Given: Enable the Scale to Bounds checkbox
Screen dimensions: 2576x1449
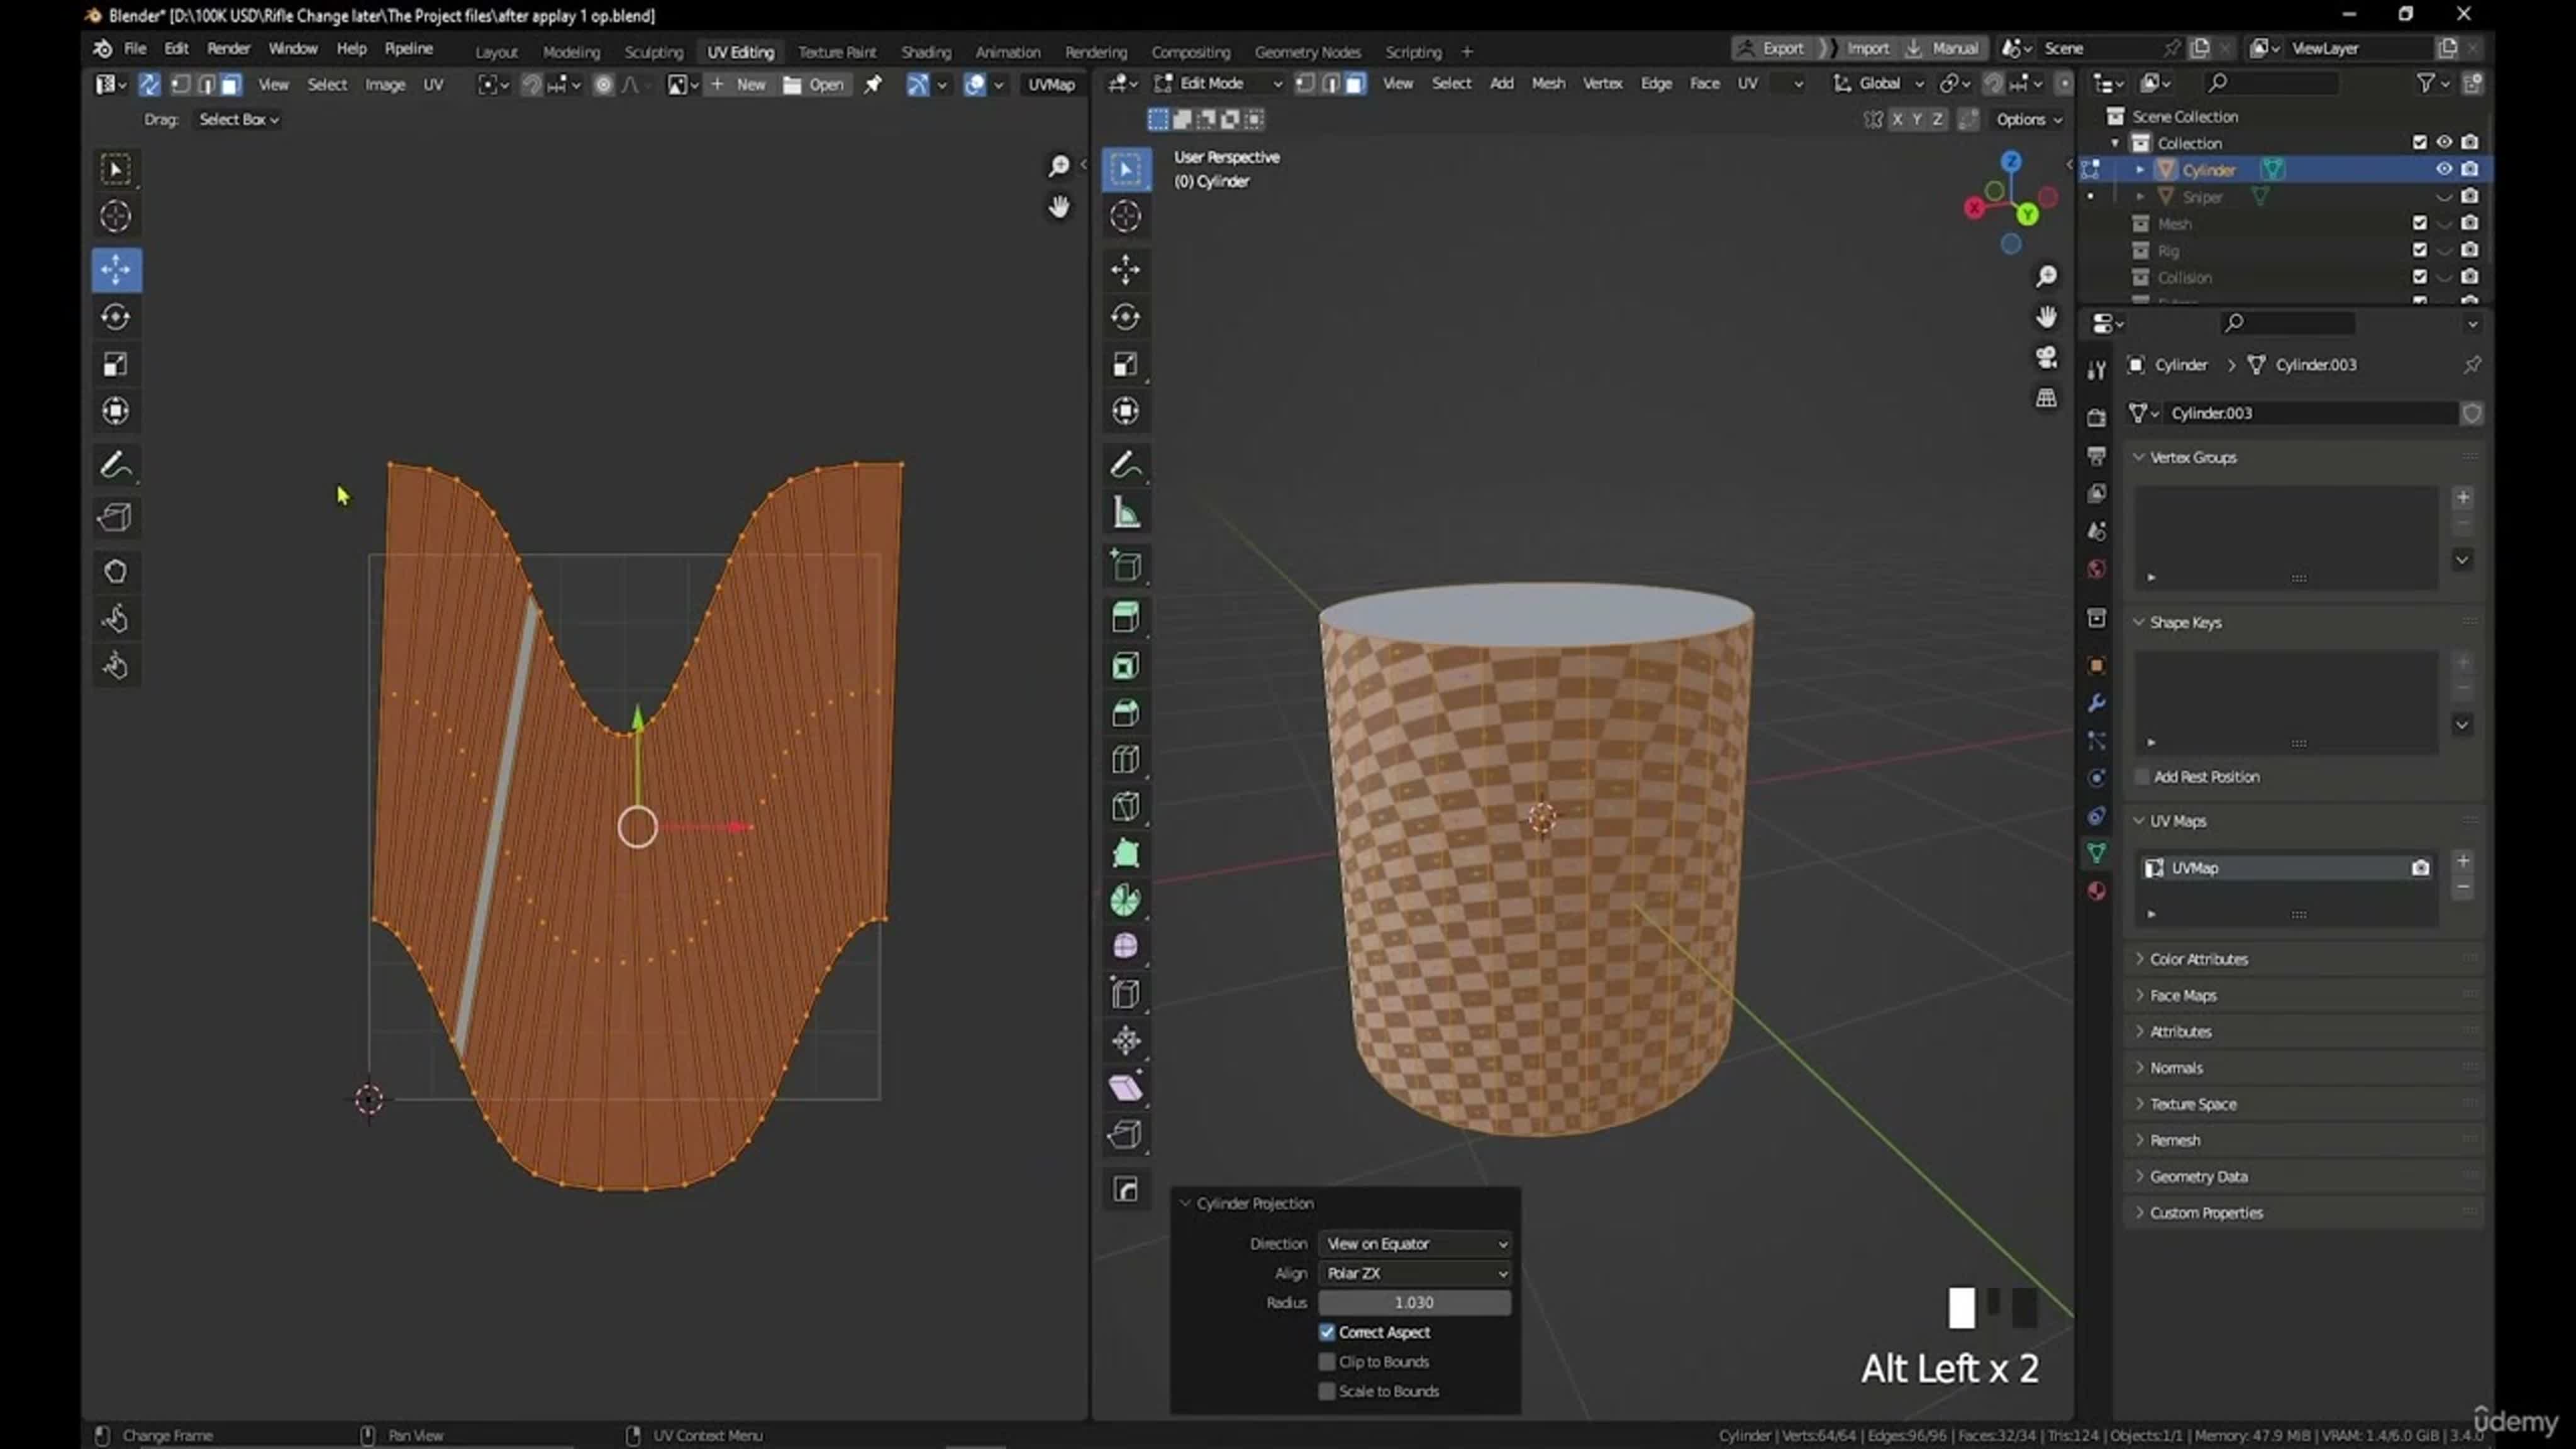Looking at the screenshot, I should [x=1327, y=1392].
